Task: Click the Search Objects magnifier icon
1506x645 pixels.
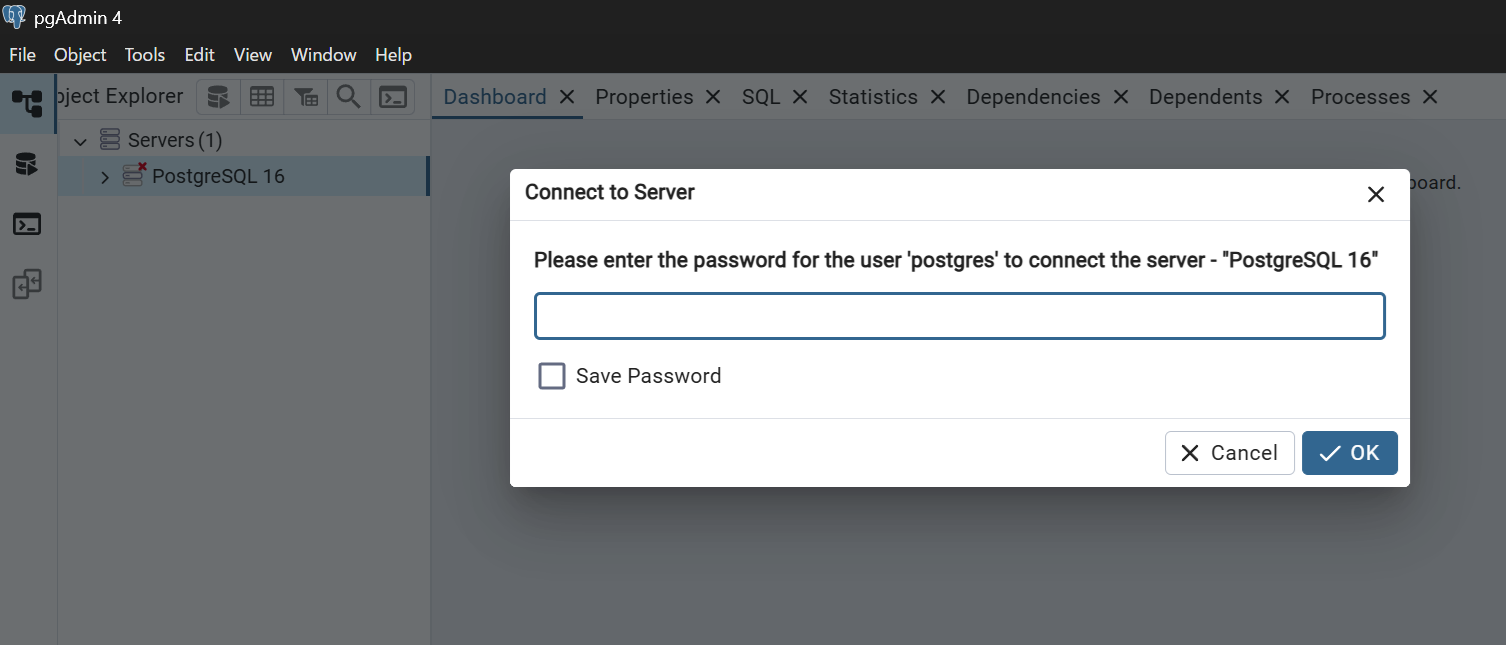Action: click(348, 97)
